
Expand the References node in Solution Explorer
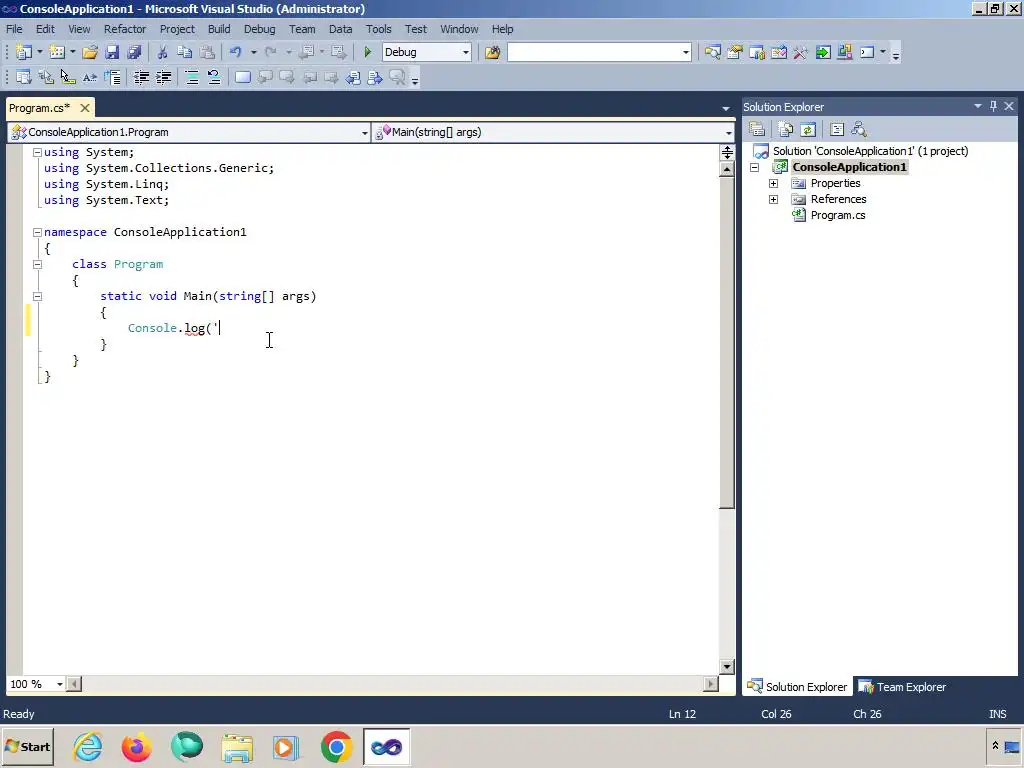click(774, 199)
